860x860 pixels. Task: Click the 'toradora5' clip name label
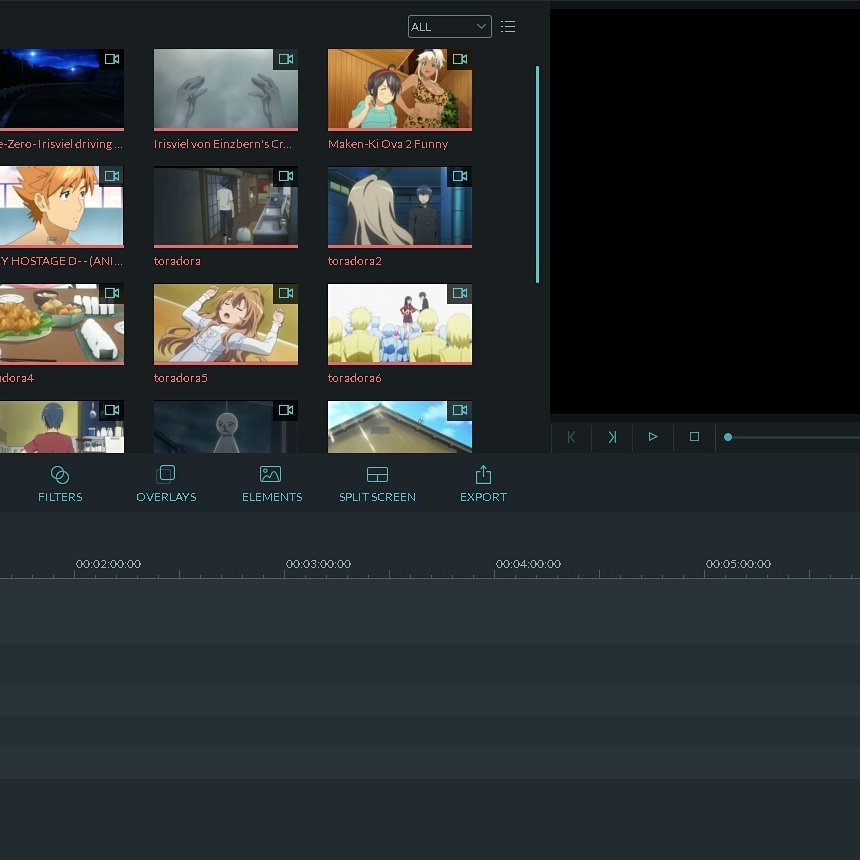(x=180, y=378)
